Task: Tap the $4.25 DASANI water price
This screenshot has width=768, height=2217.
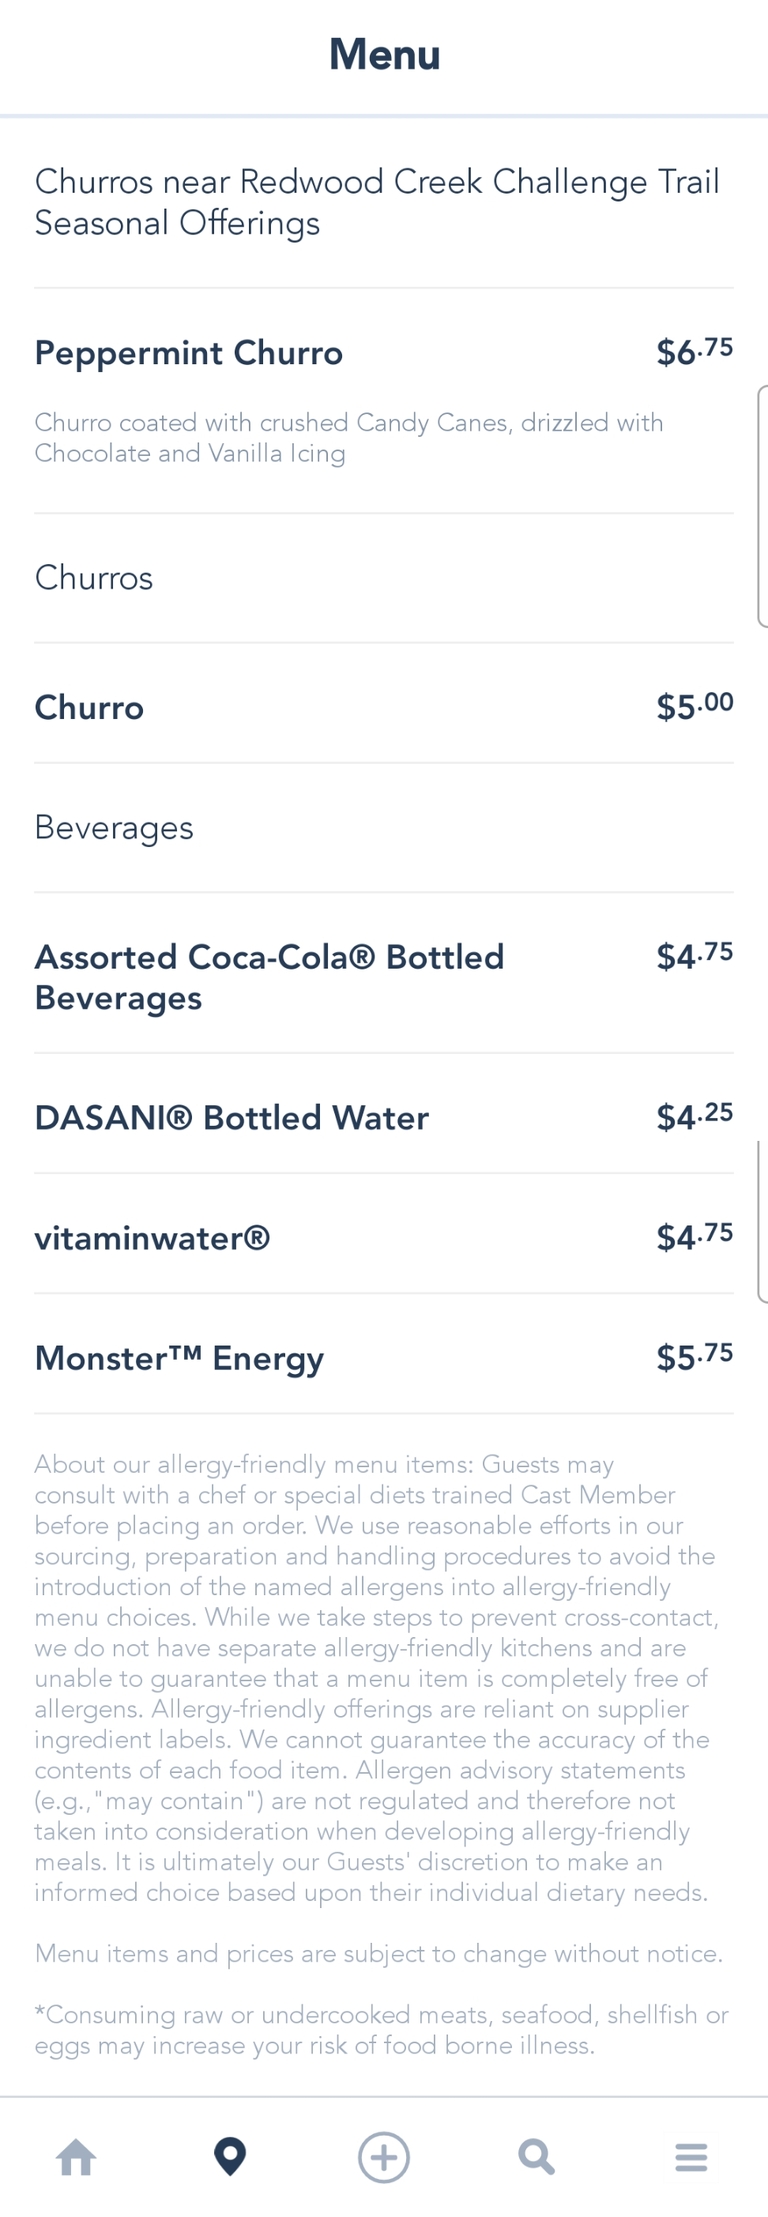Action: [x=694, y=1116]
